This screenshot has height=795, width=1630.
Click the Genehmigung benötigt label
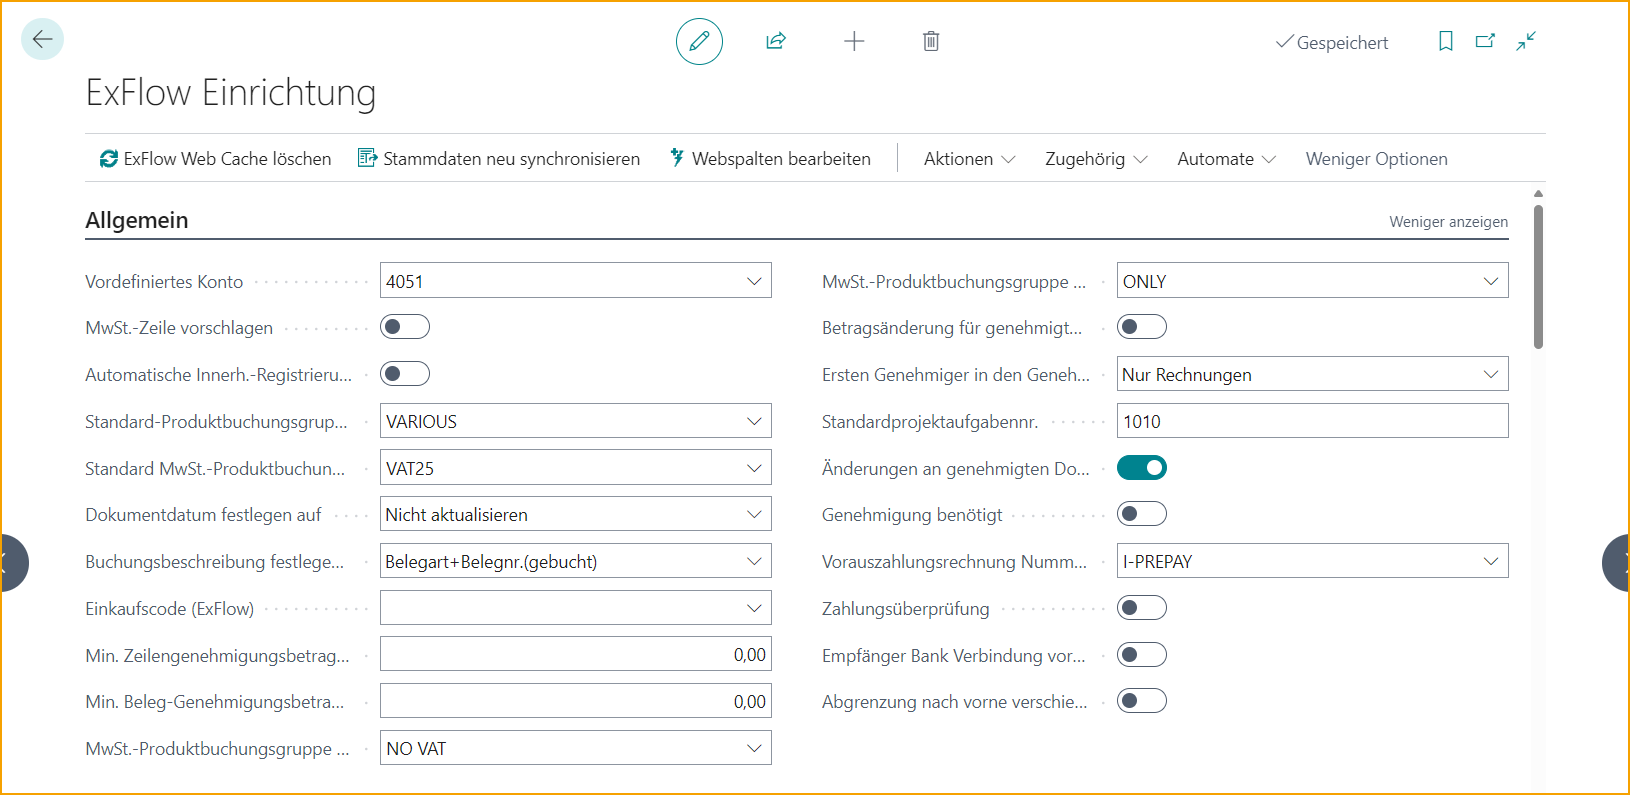pyautogui.click(x=912, y=515)
